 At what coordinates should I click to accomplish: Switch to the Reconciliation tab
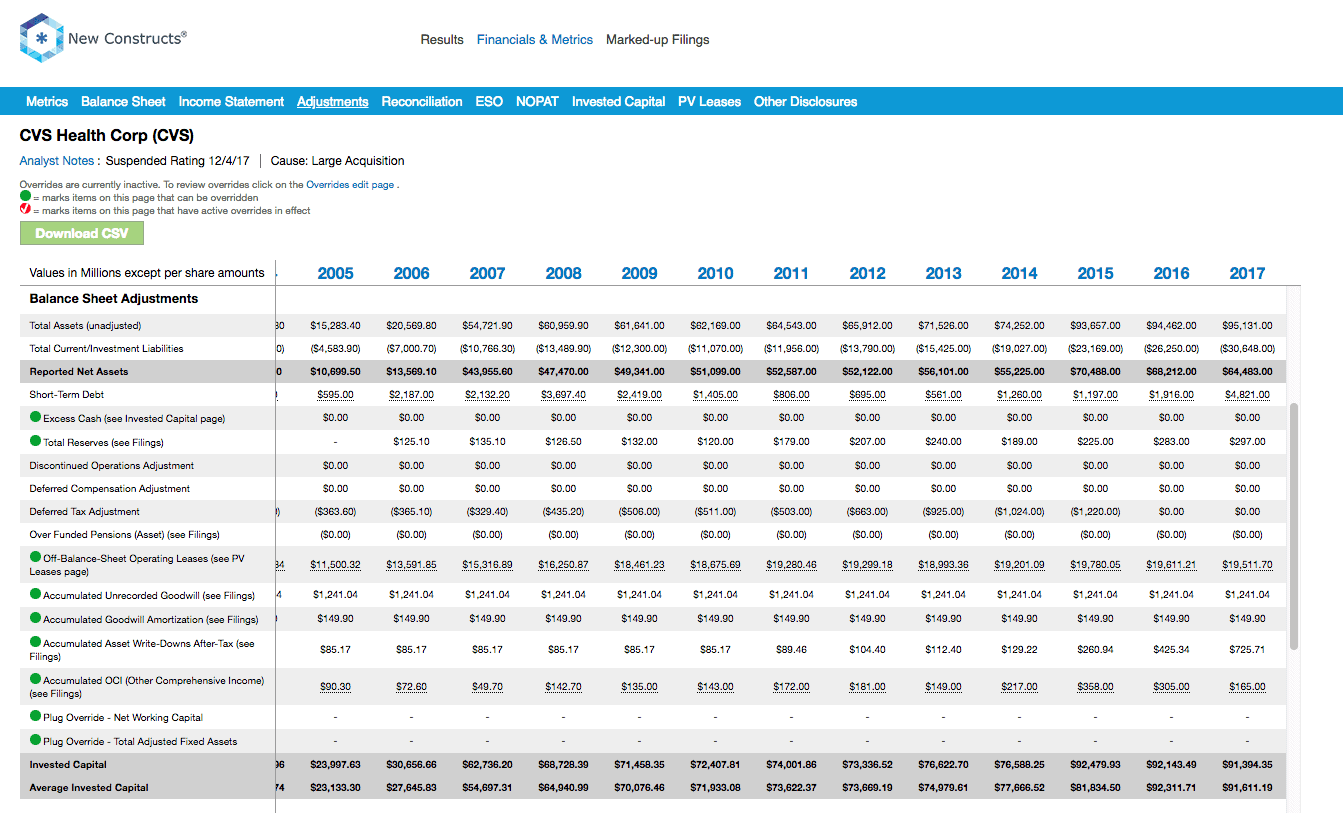click(422, 102)
